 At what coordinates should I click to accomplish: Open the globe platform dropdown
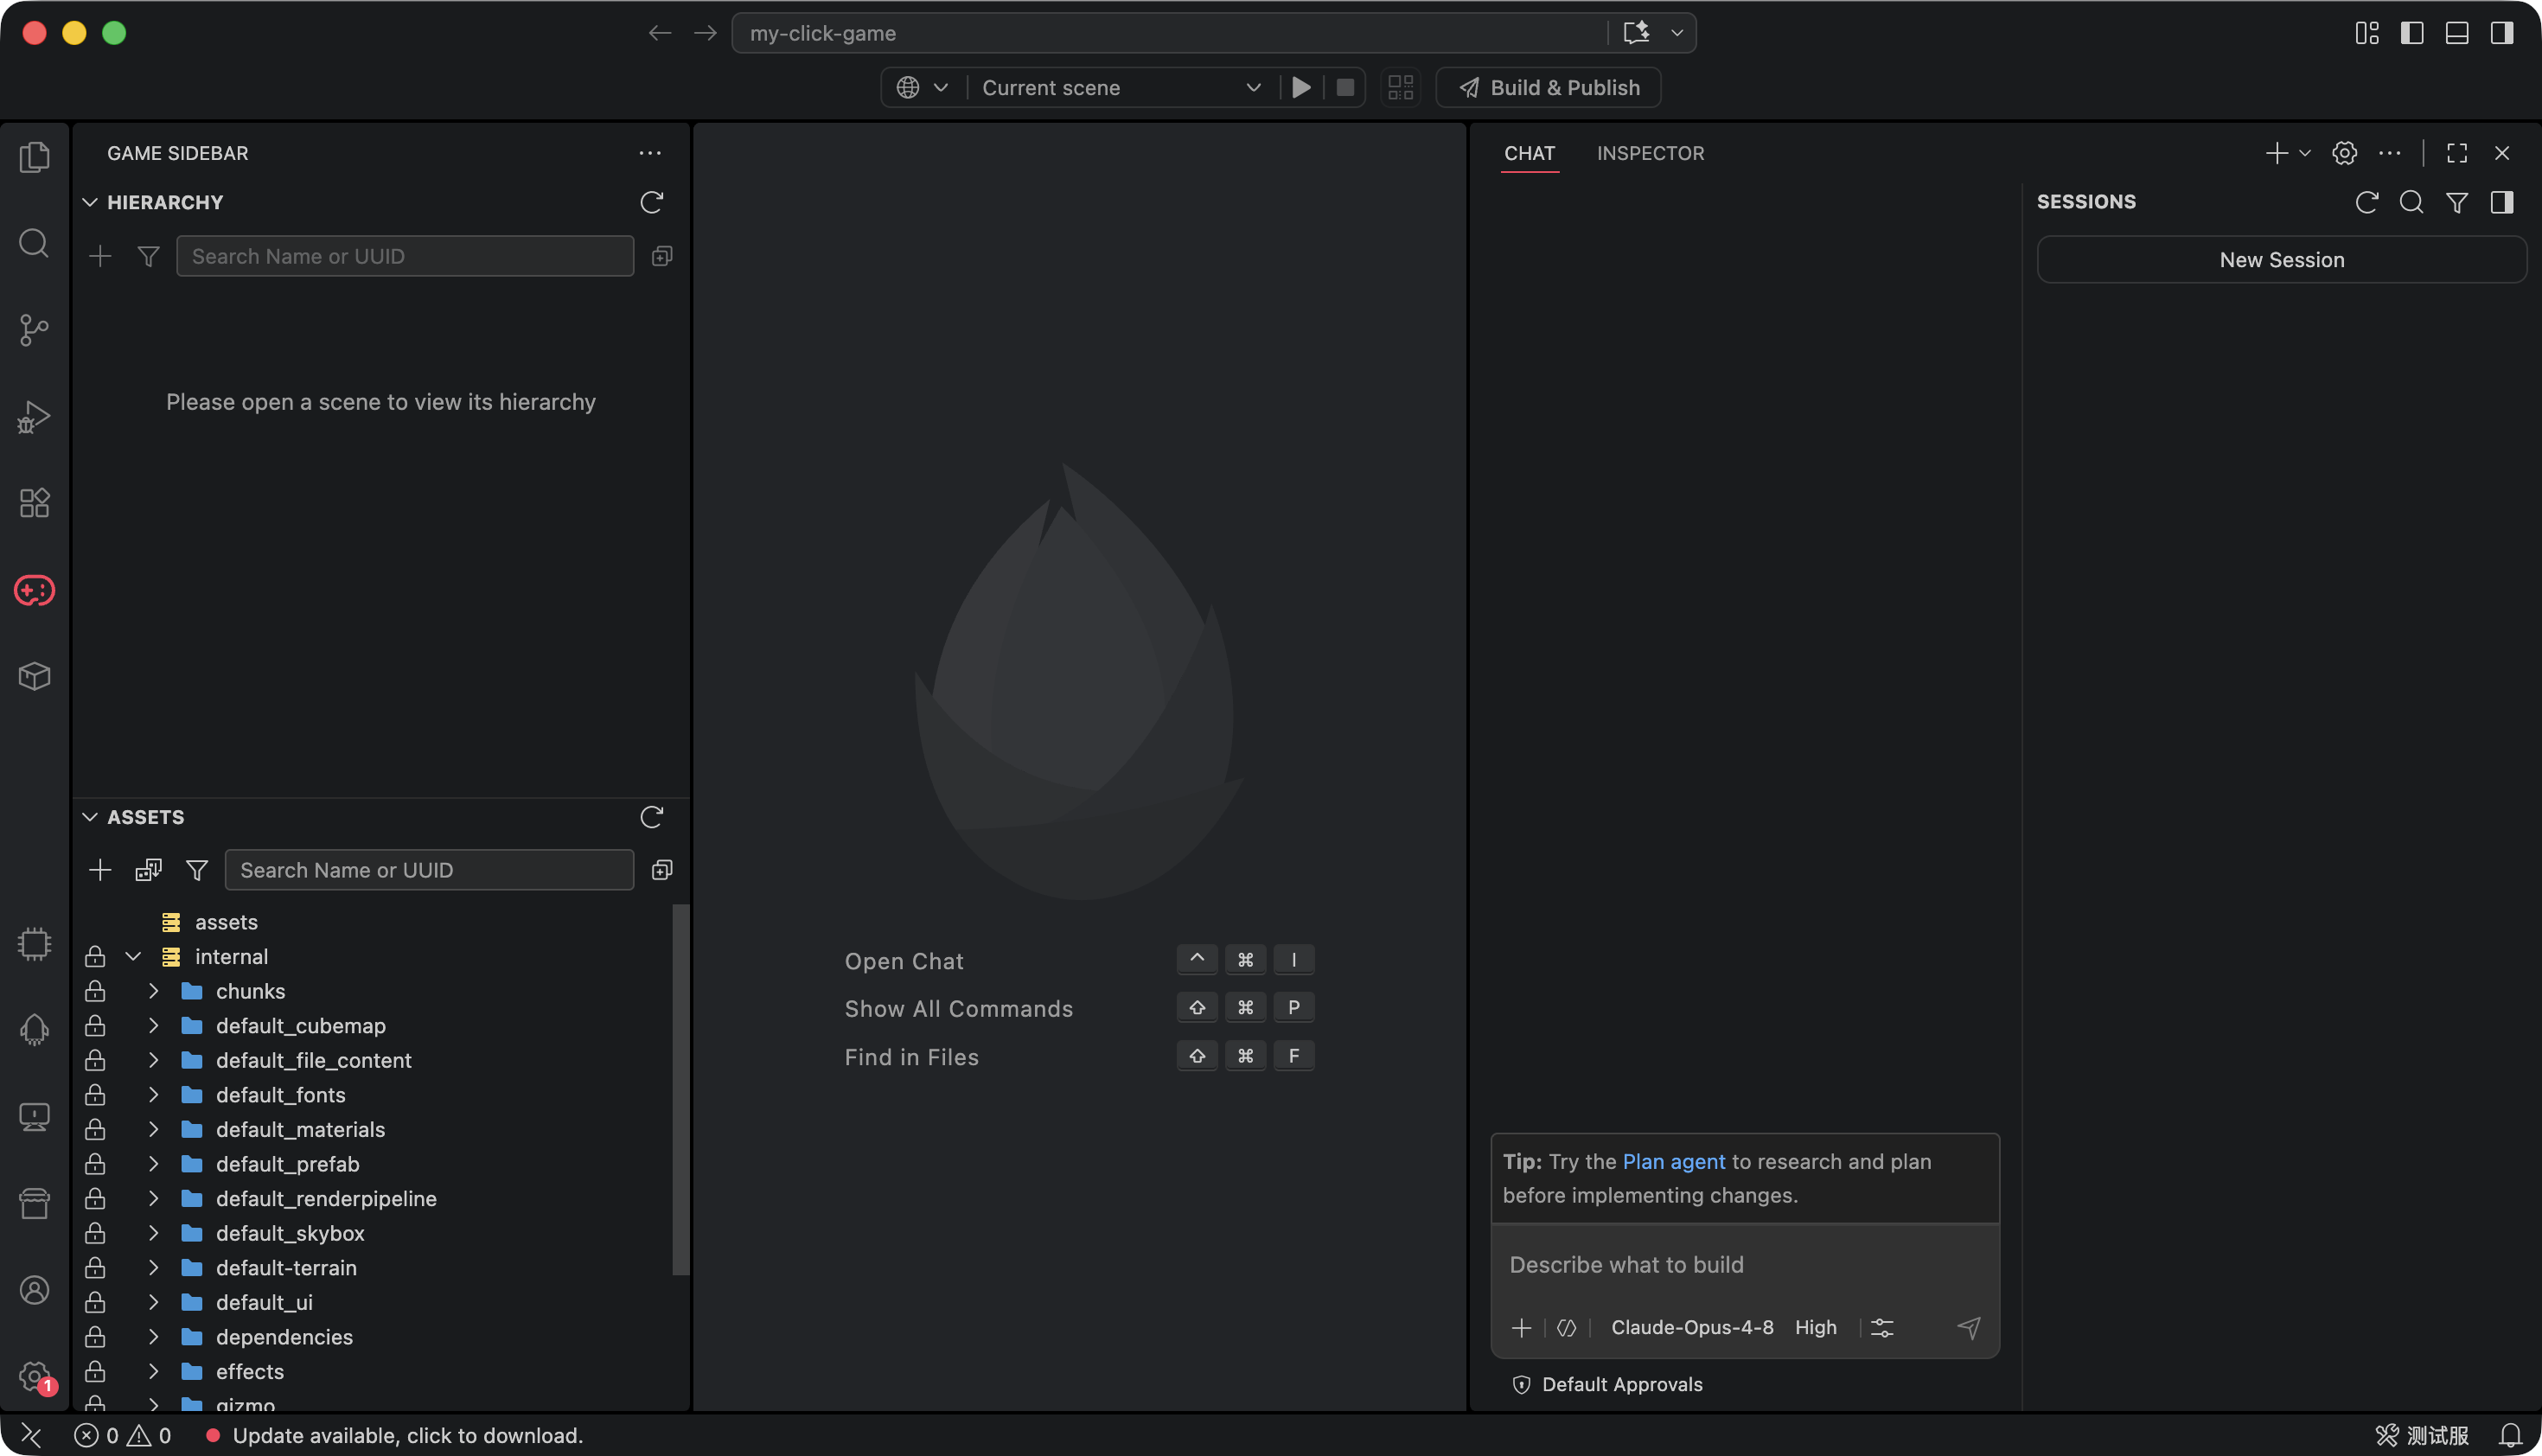click(x=921, y=88)
